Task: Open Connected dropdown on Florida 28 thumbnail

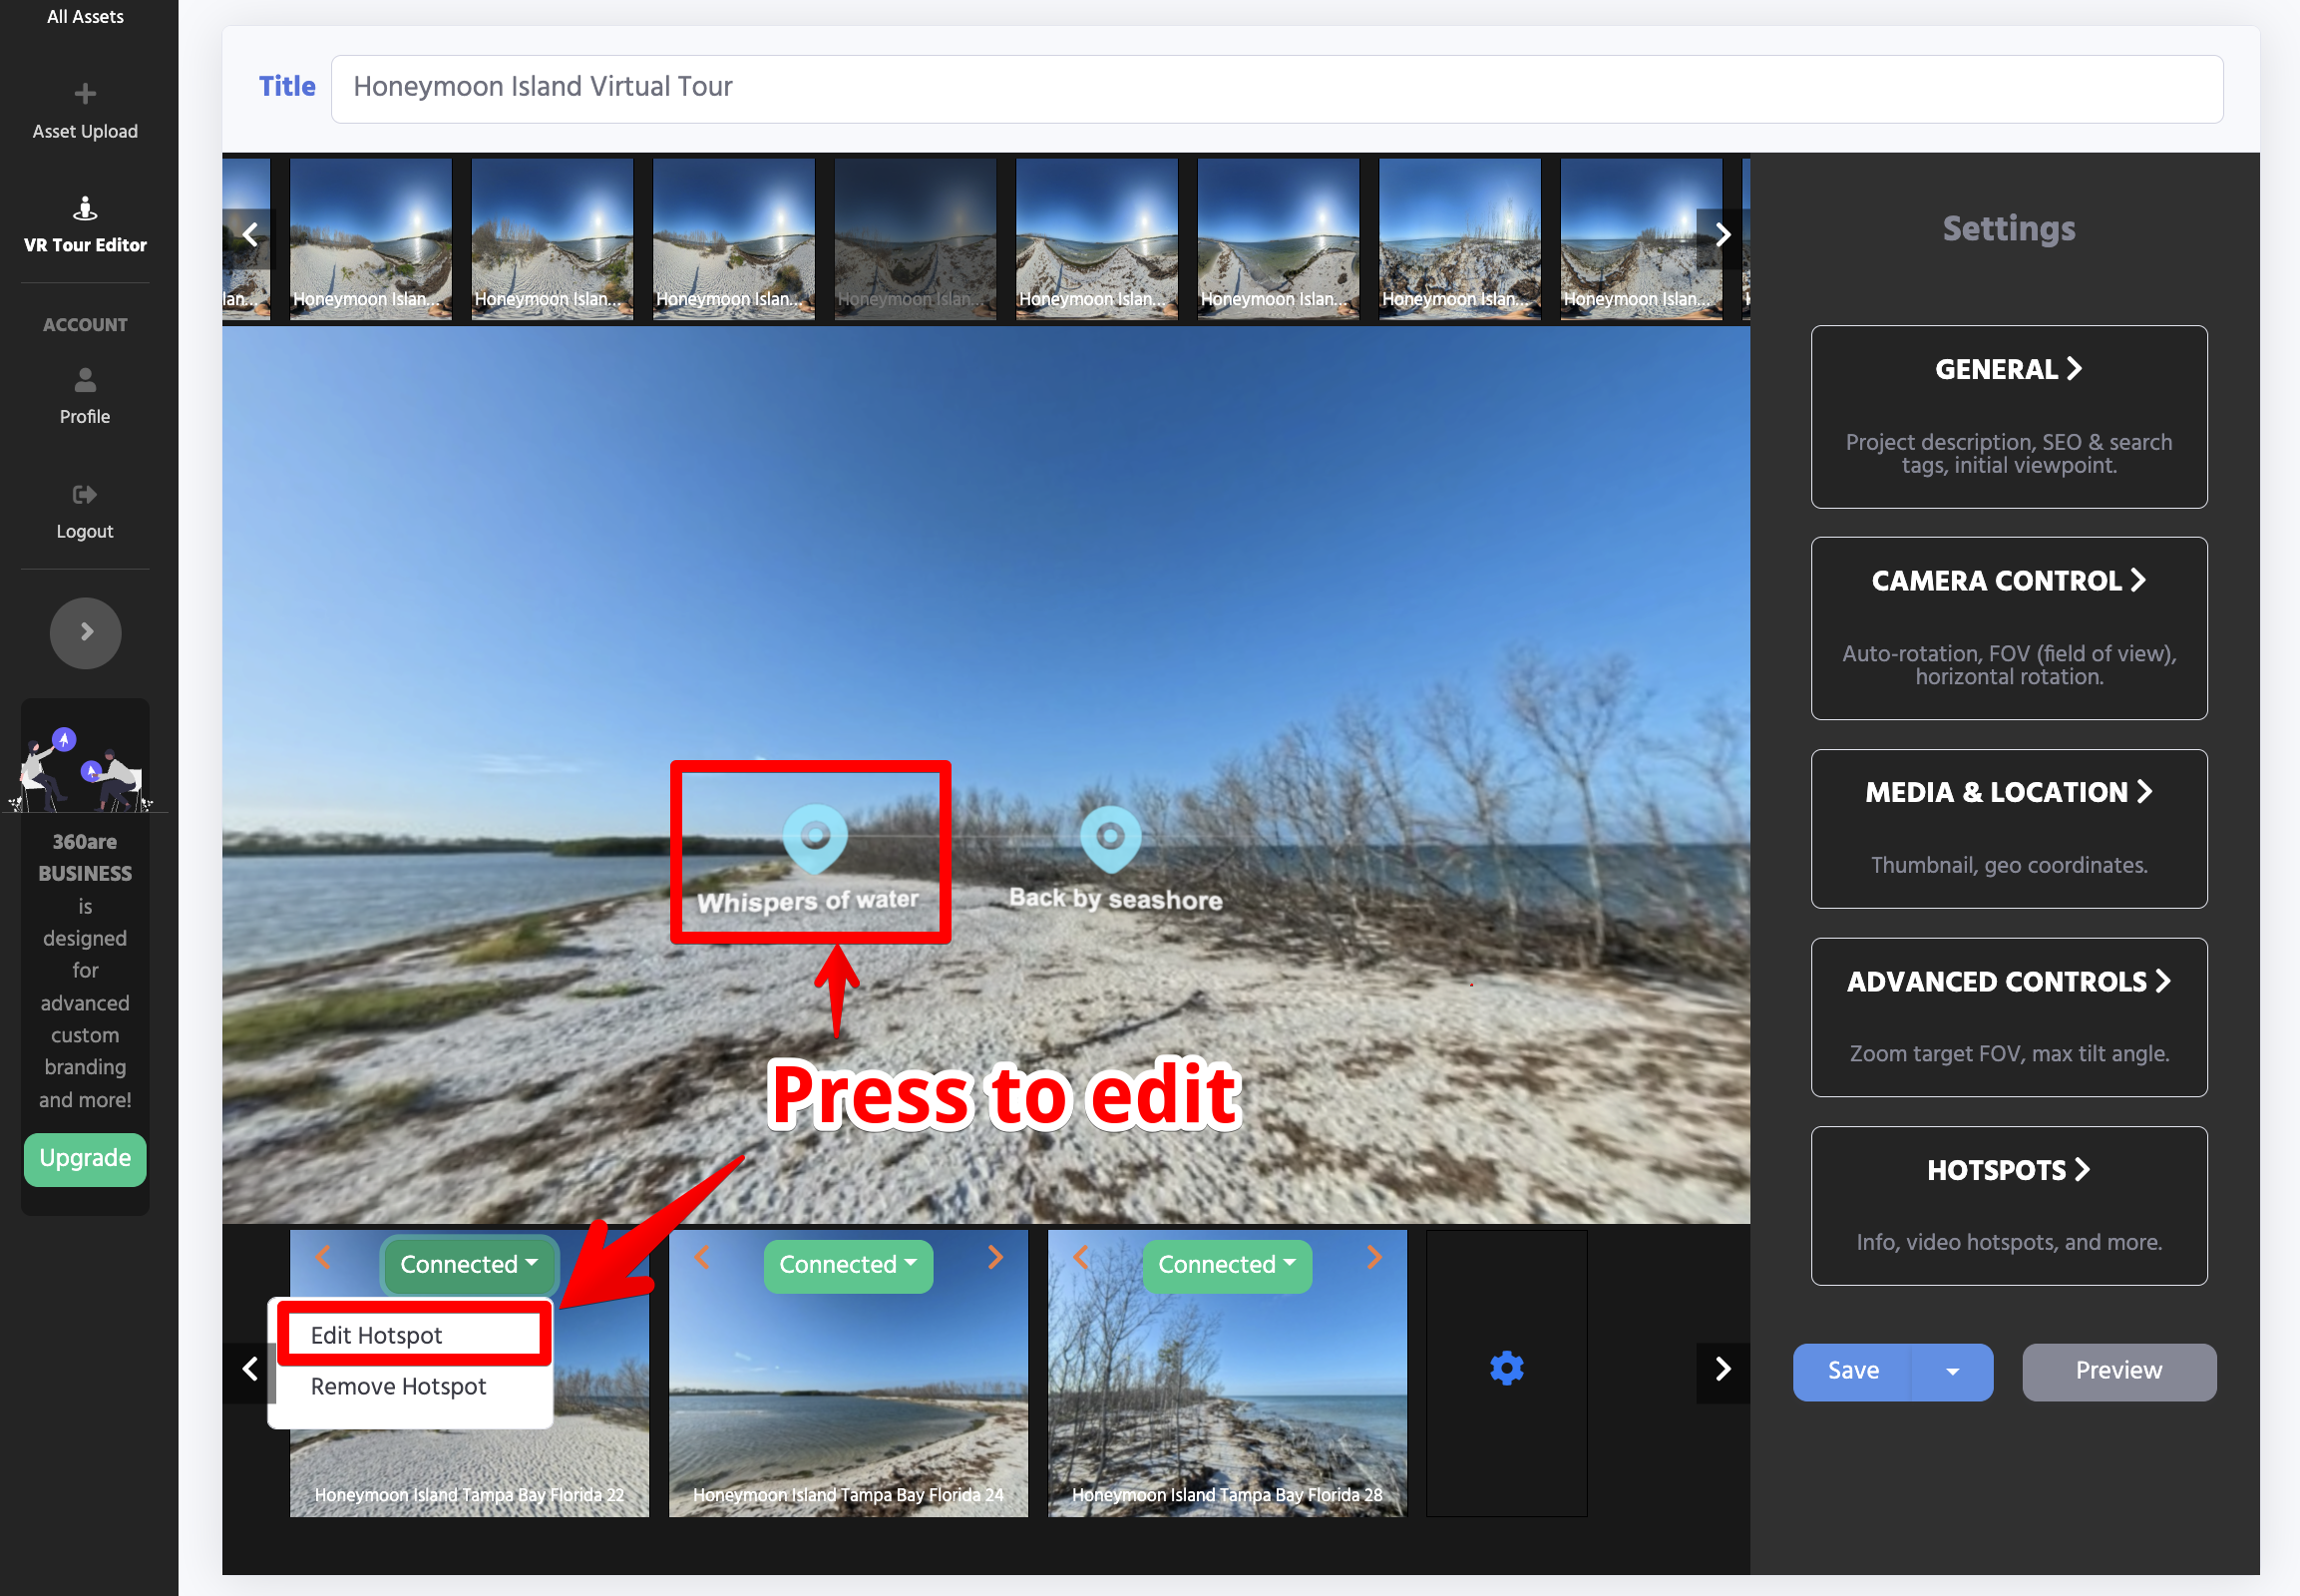Action: tap(1226, 1265)
